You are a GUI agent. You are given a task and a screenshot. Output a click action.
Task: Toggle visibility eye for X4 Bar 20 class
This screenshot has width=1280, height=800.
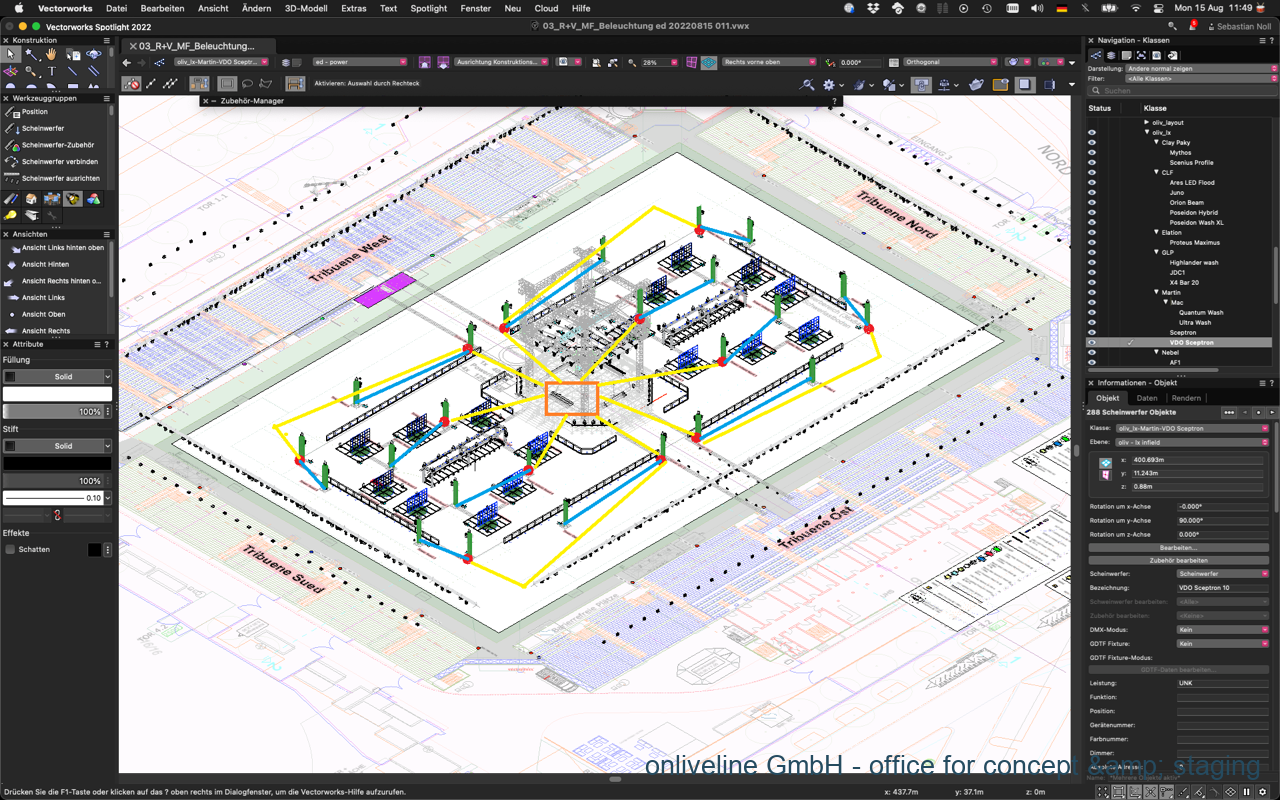(x=1092, y=282)
